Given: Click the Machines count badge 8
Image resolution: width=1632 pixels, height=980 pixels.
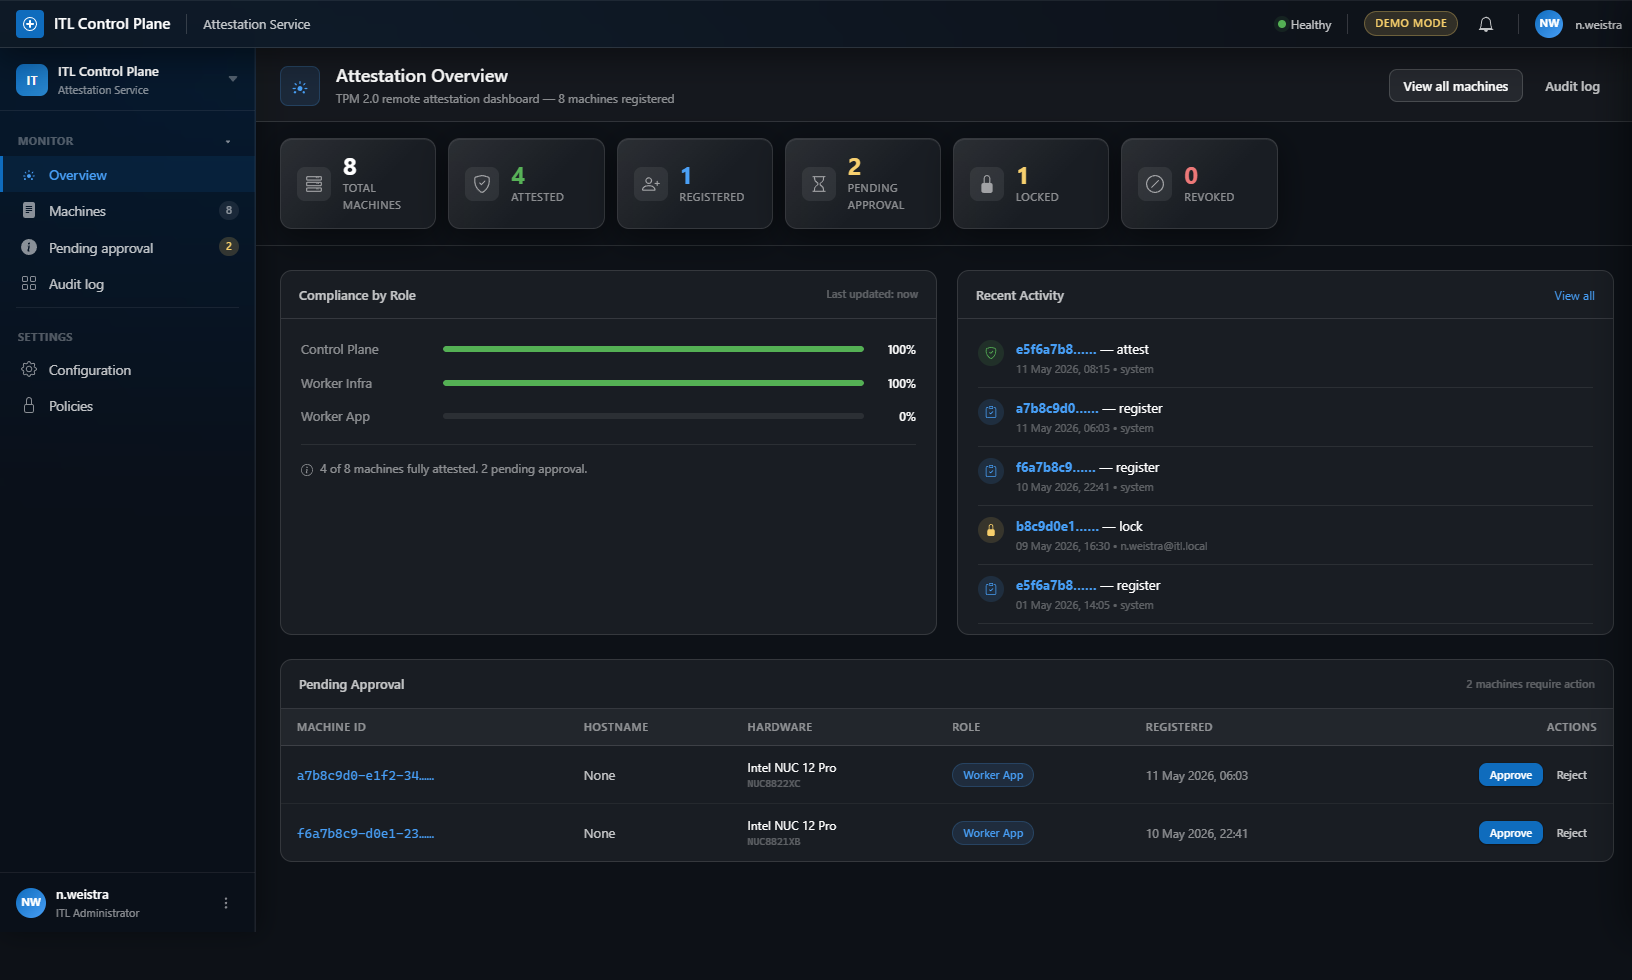Looking at the screenshot, I should point(229,210).
